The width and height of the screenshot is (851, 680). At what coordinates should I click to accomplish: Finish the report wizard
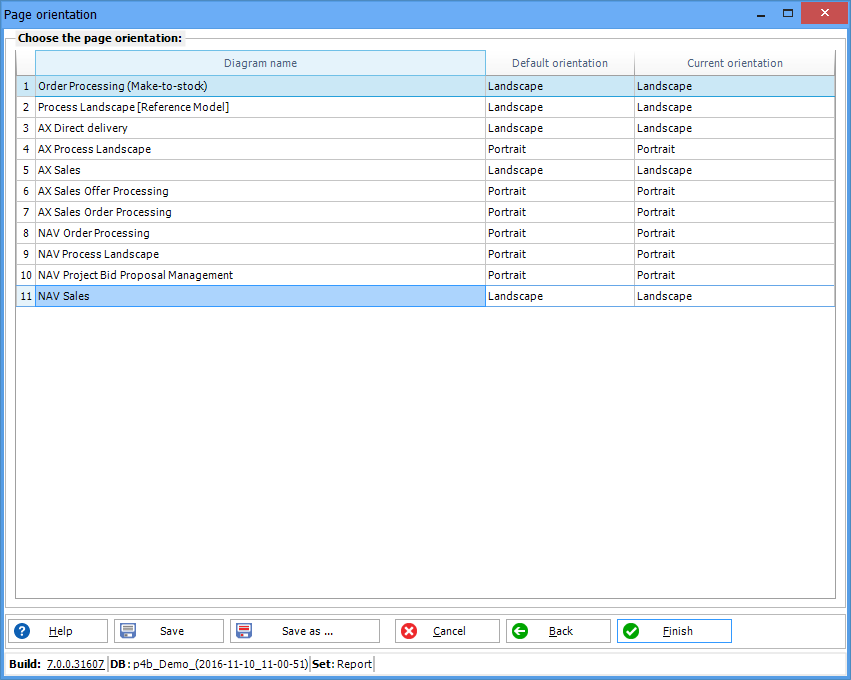pyautogui.click(x=674, y=631)
